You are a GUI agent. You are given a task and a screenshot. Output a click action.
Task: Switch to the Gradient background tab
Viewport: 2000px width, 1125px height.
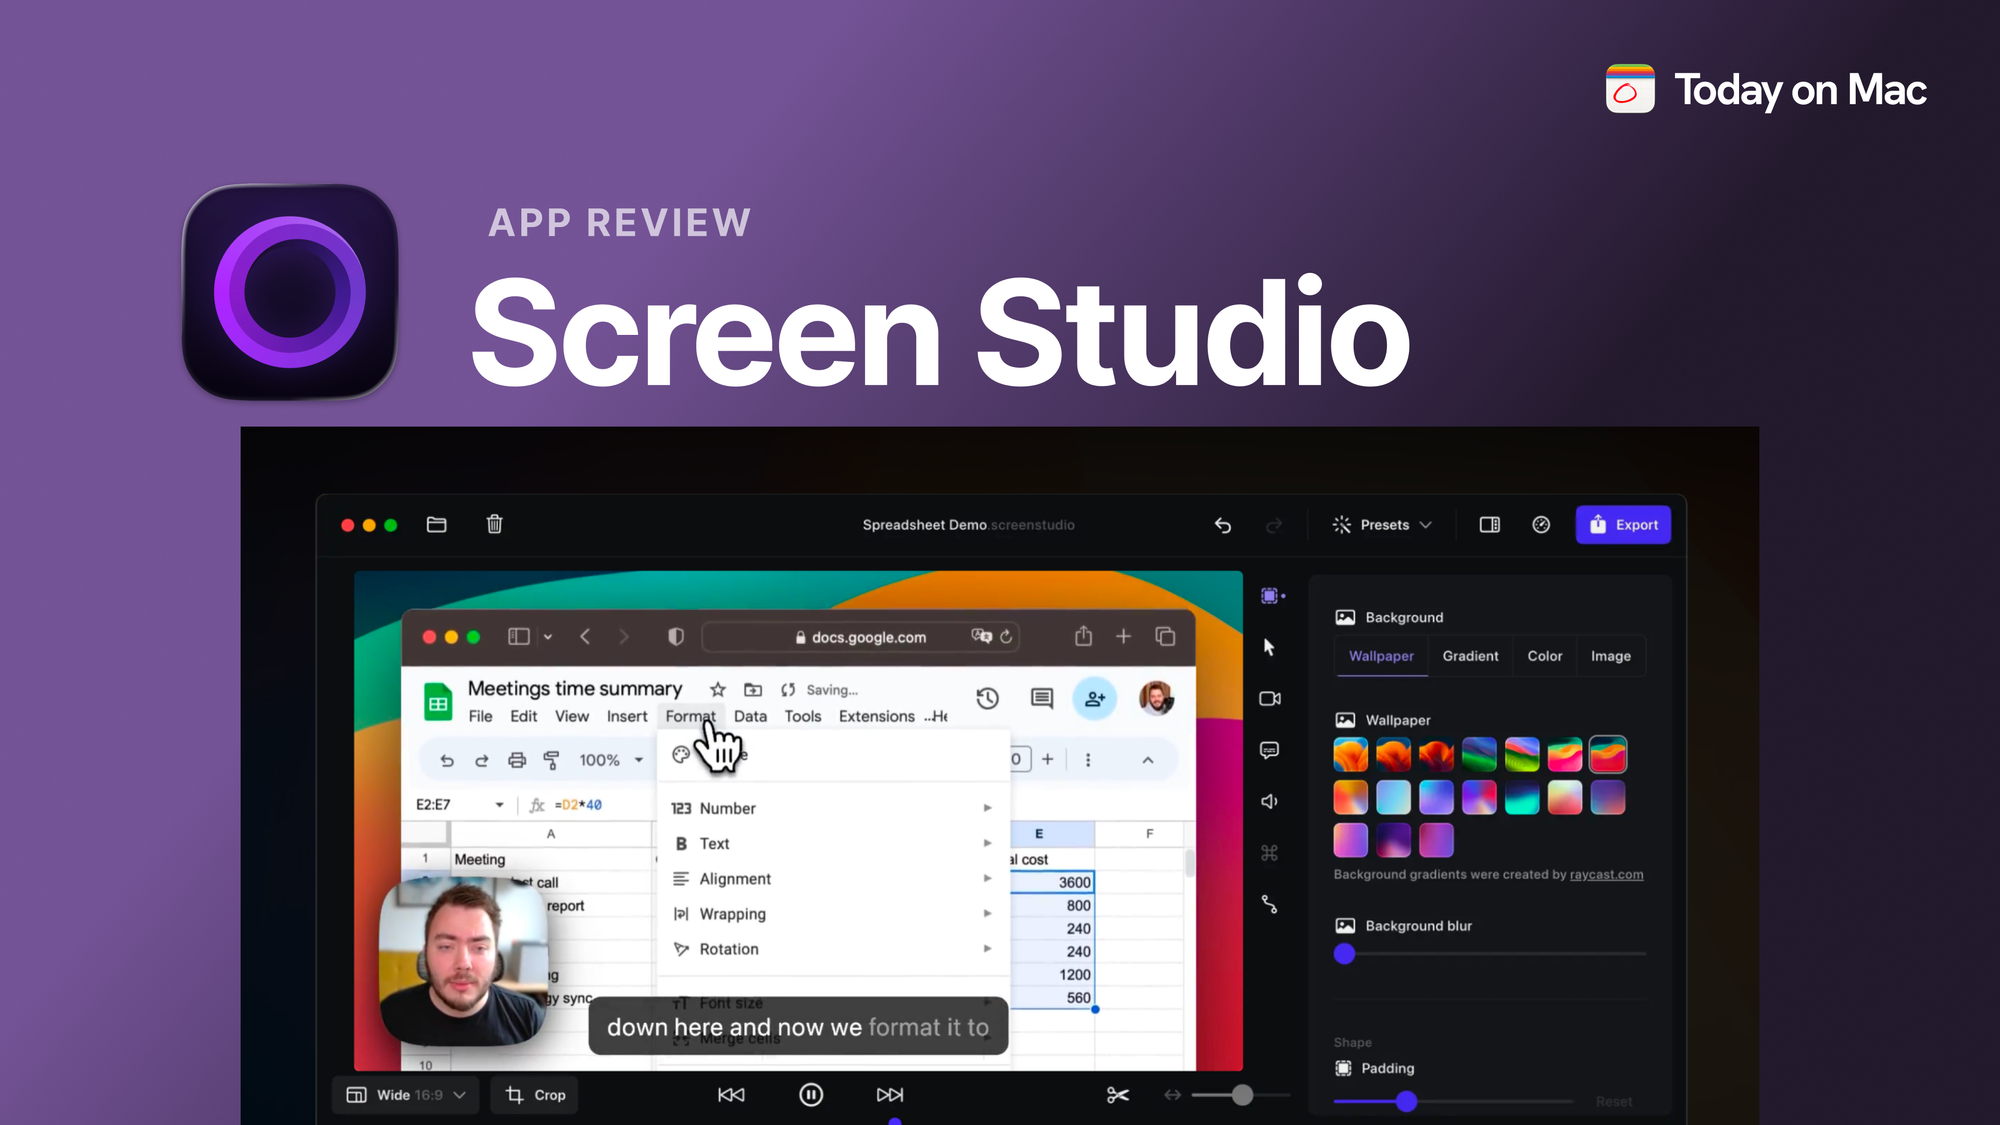coord(1470,656)
